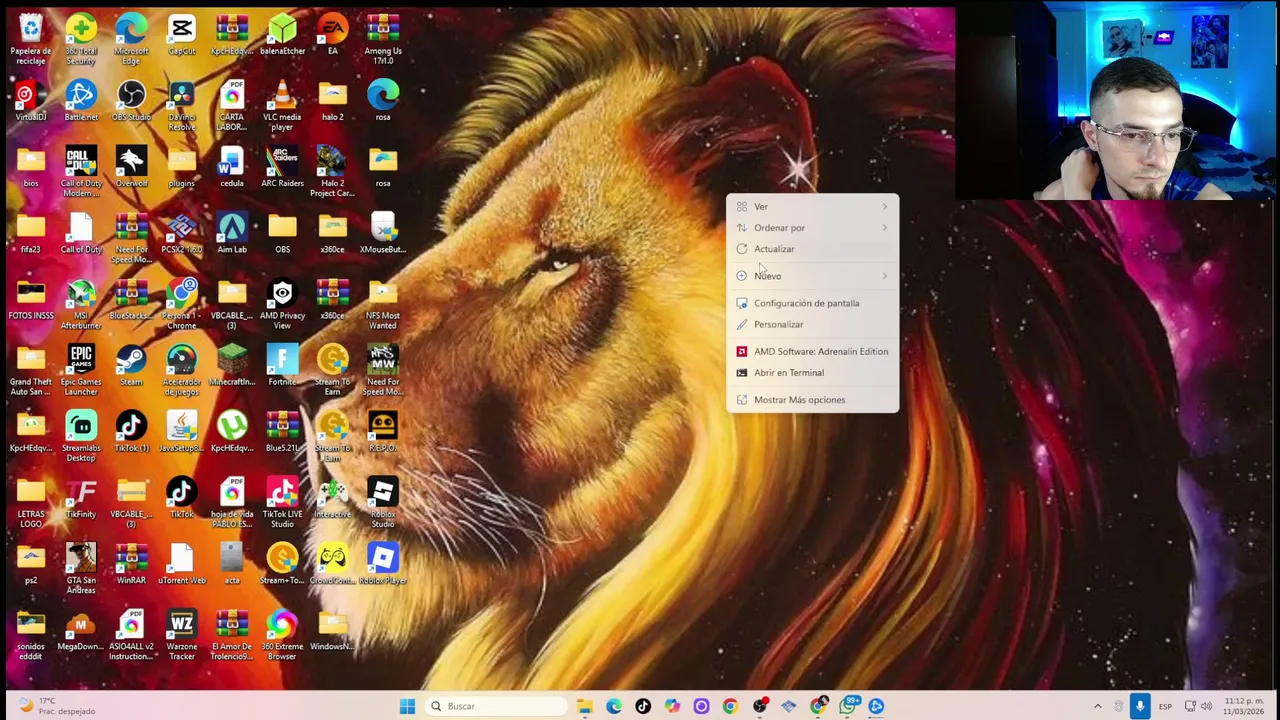Image resolution: width=1280 pixels, height=720 pixels.
Task: Select the MSI Afterburner icon
Action: pos(81,304)
